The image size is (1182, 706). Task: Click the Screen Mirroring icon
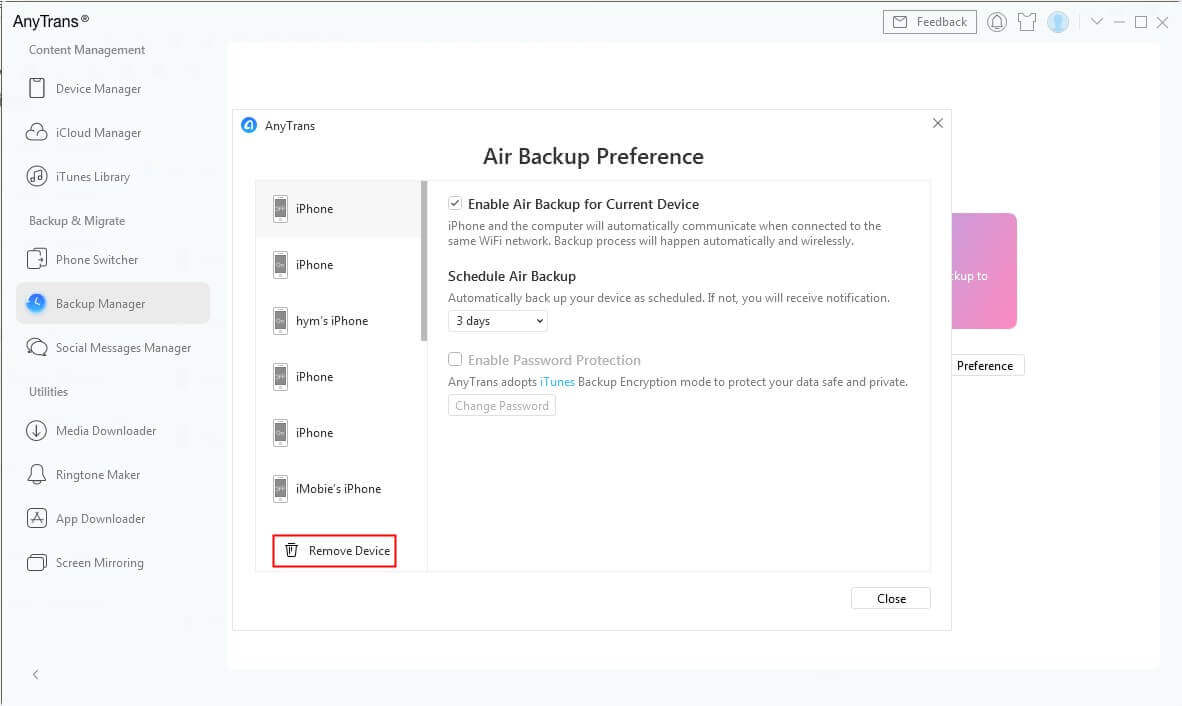coord(37,563)
